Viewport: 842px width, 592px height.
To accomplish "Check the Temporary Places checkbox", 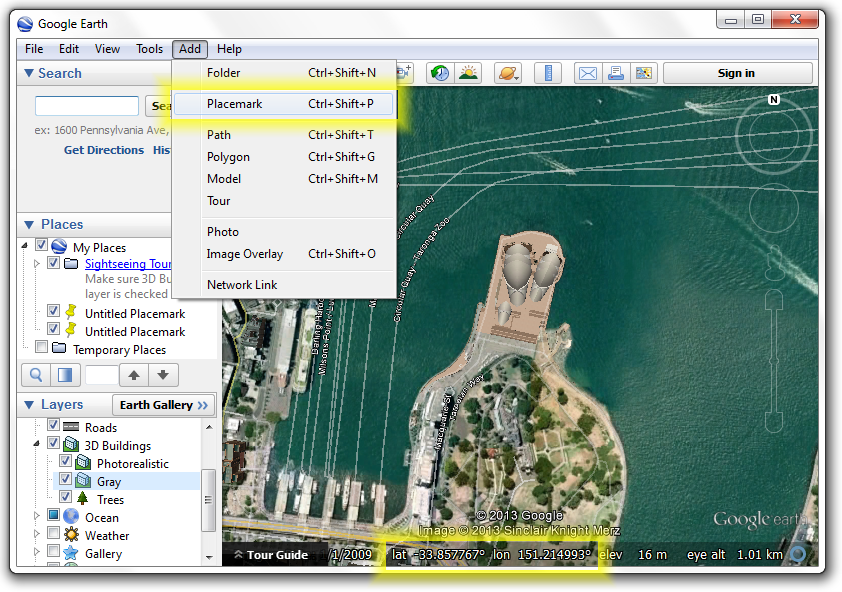I will click(41, 349).
